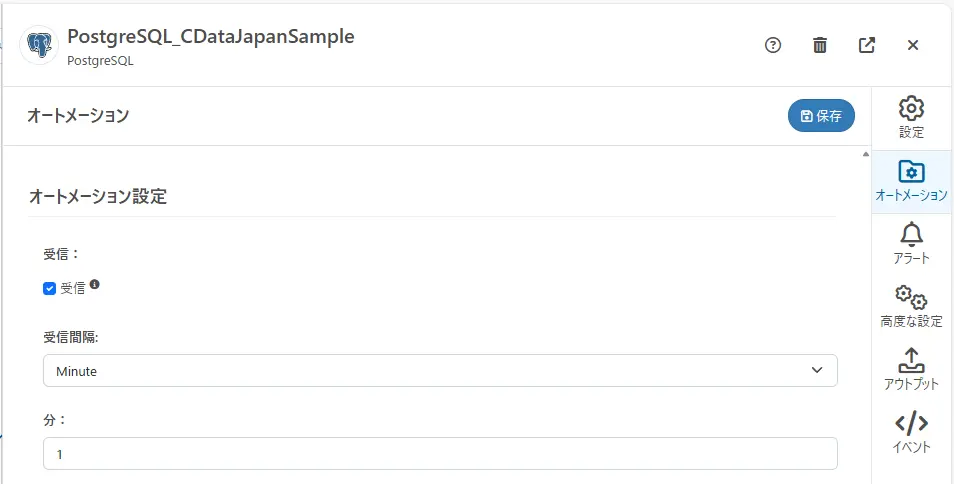The image size is (954, 487).
Task: Click the info icon beside 受信
Action: click(95, 285)
